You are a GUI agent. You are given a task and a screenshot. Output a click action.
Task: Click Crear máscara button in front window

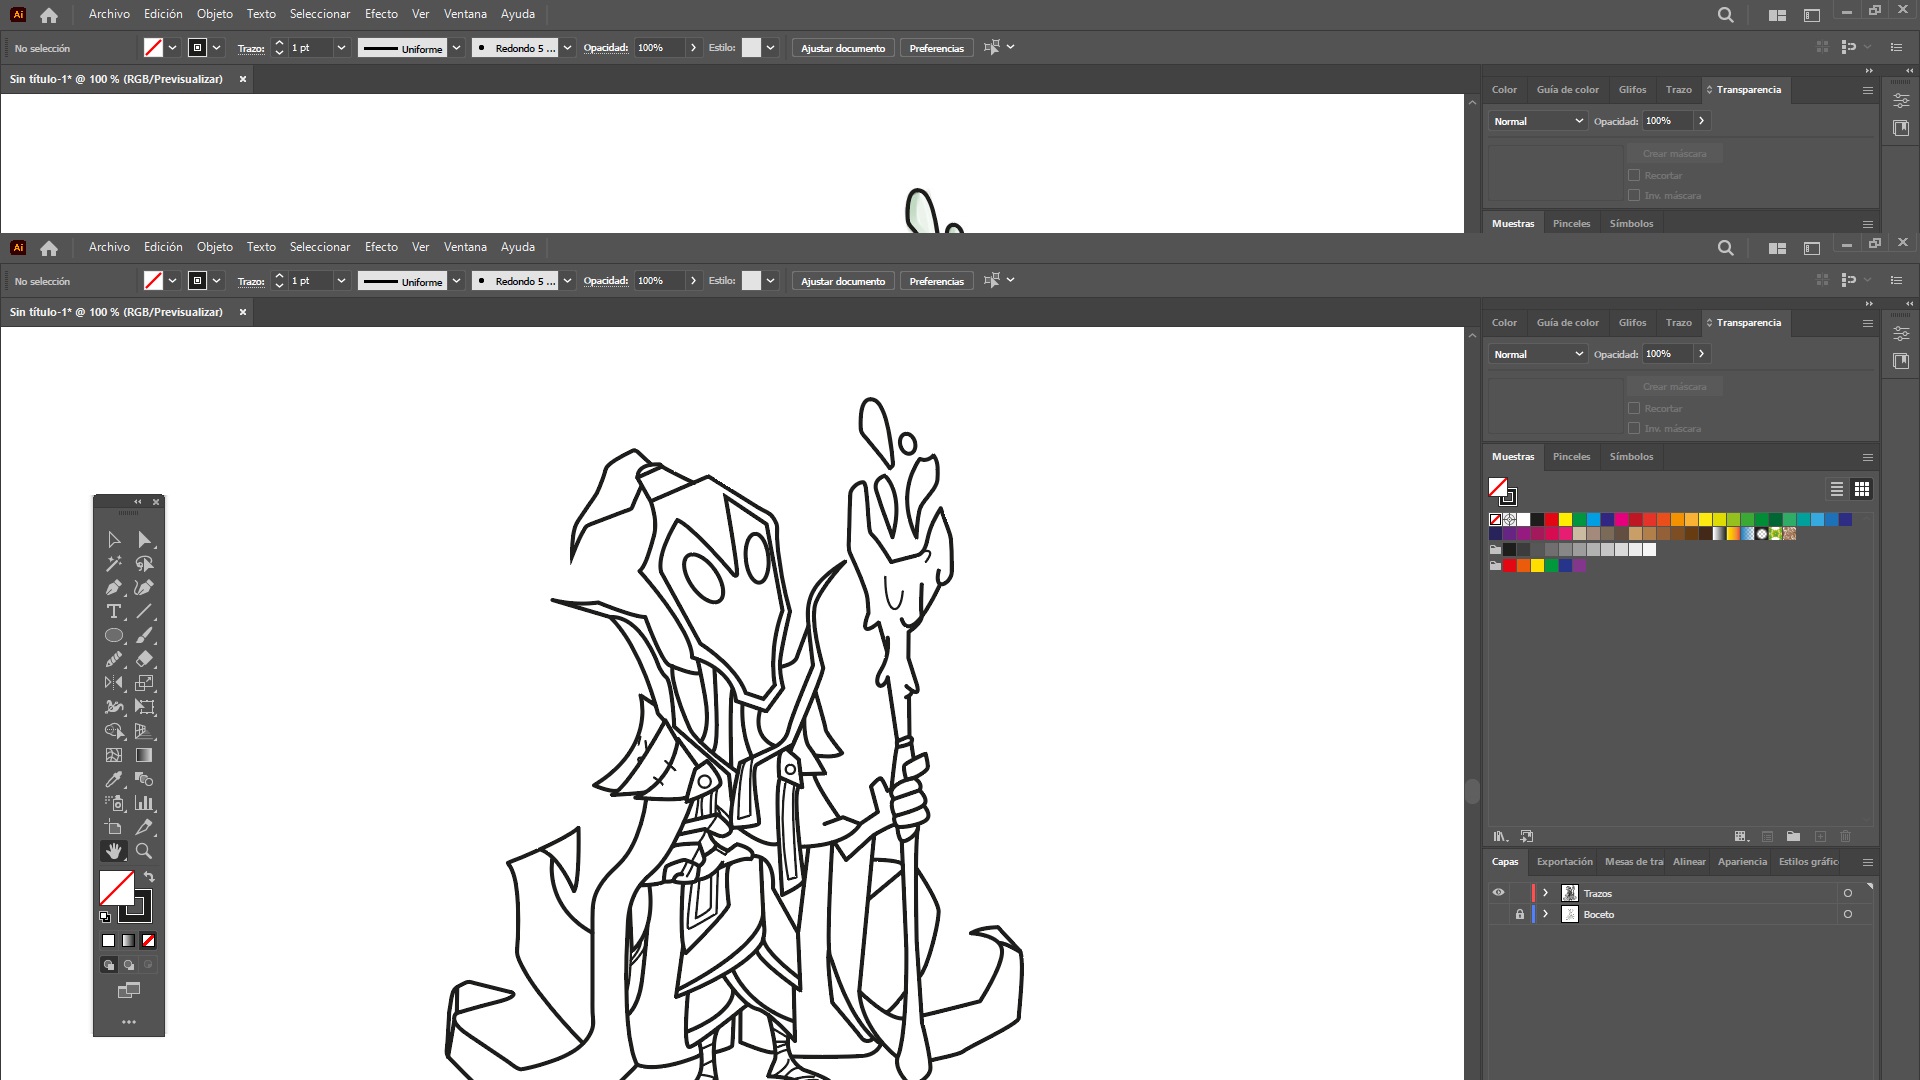pos(1675,388)
